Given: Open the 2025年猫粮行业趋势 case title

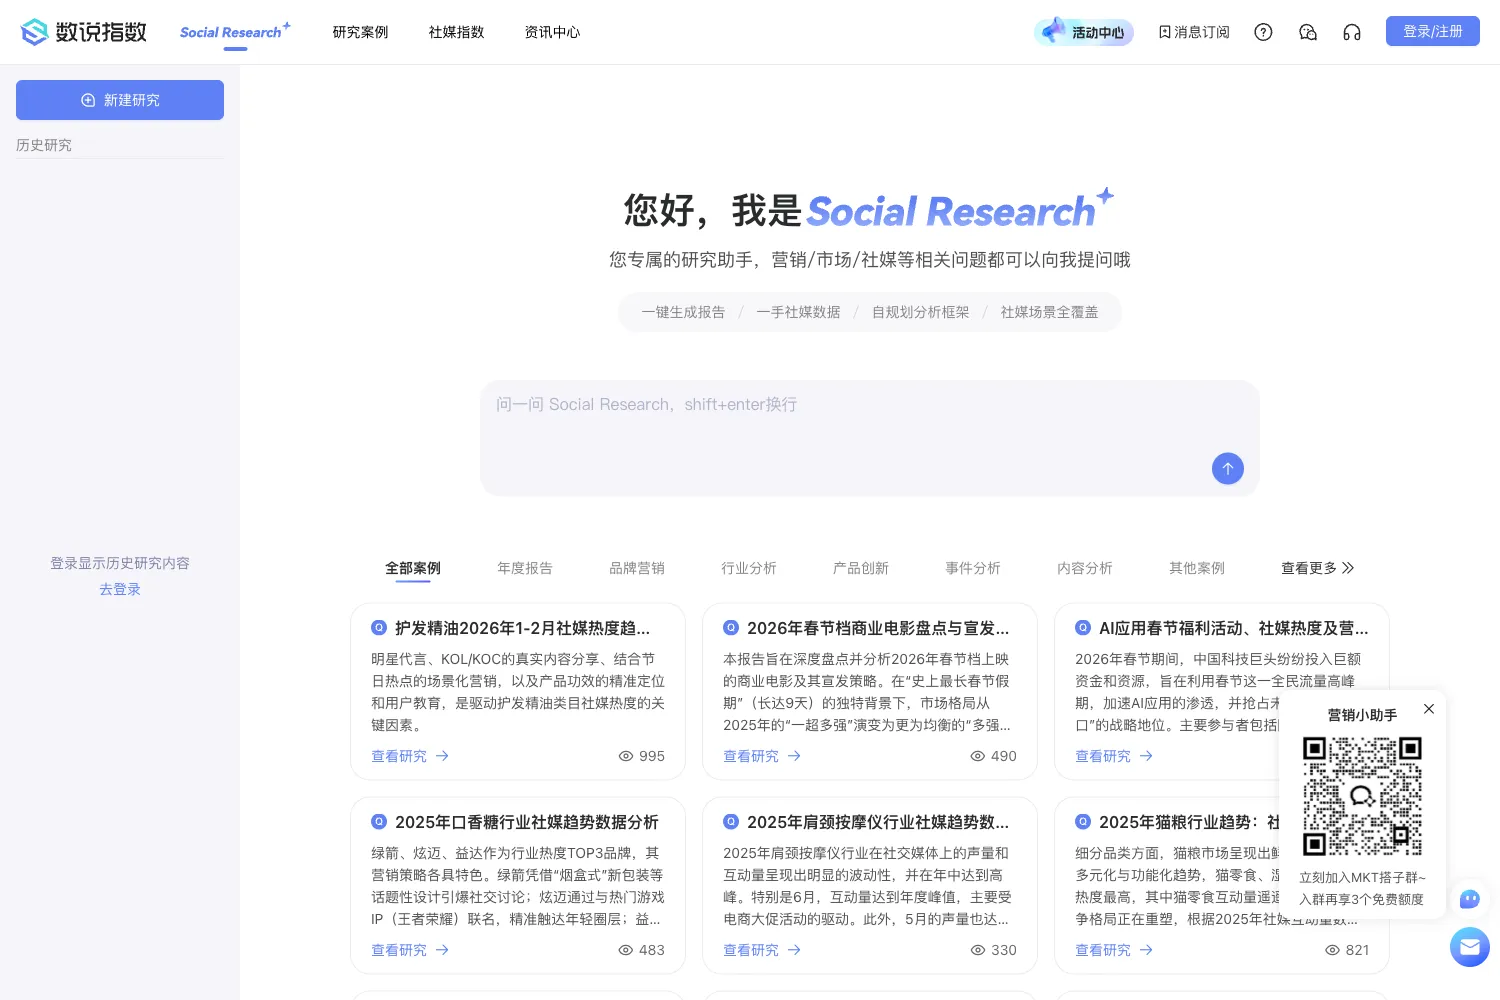Looking at the screenshot, I should pyautogui.click(x=1188, y=822).
